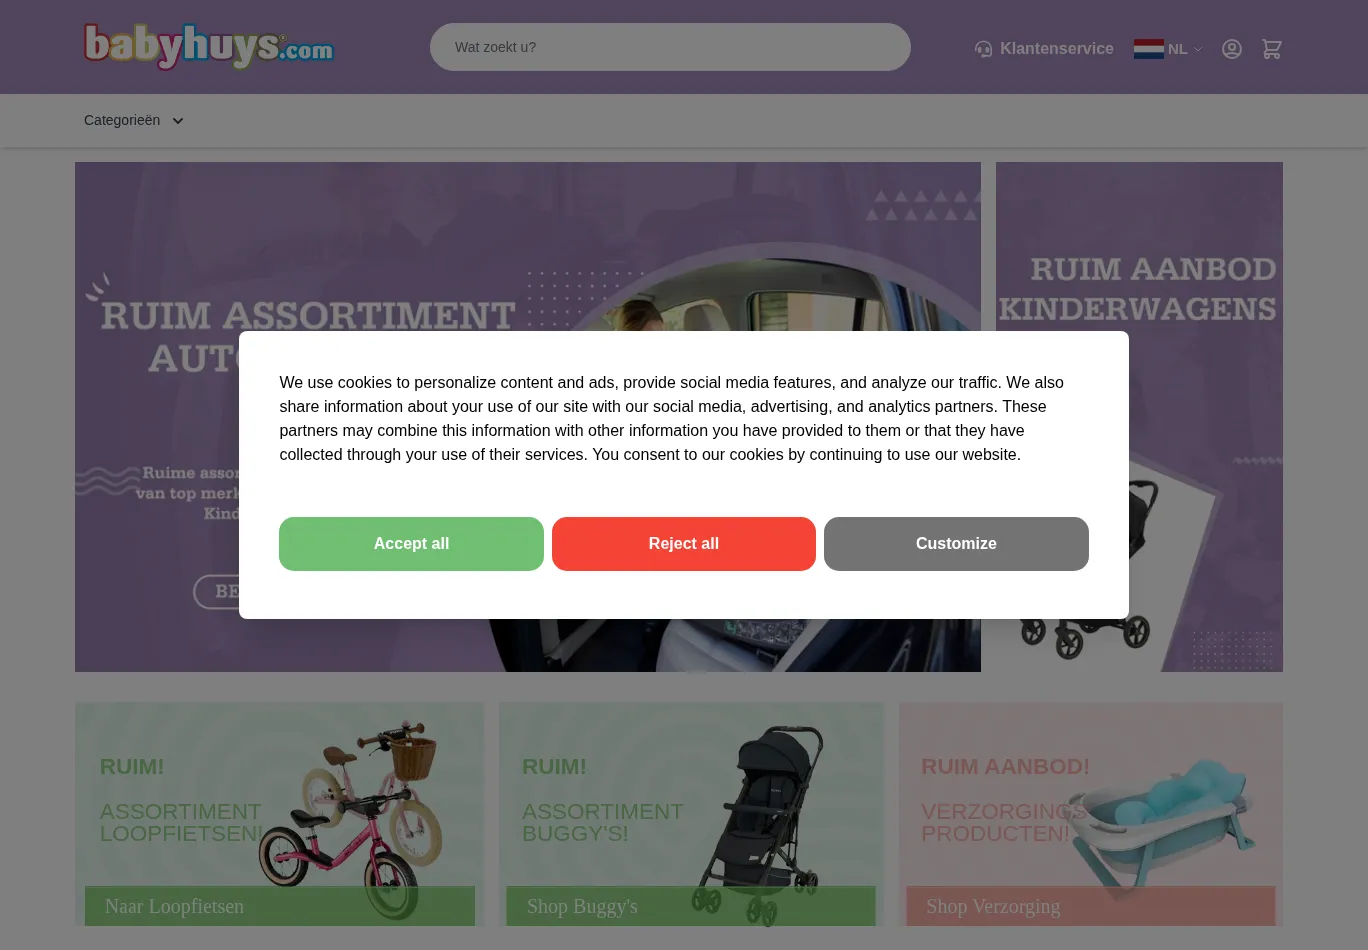This screenshot has height=950, width=1368.
Task: Click the Dutch flag icon
Action: coord(1148,49)
